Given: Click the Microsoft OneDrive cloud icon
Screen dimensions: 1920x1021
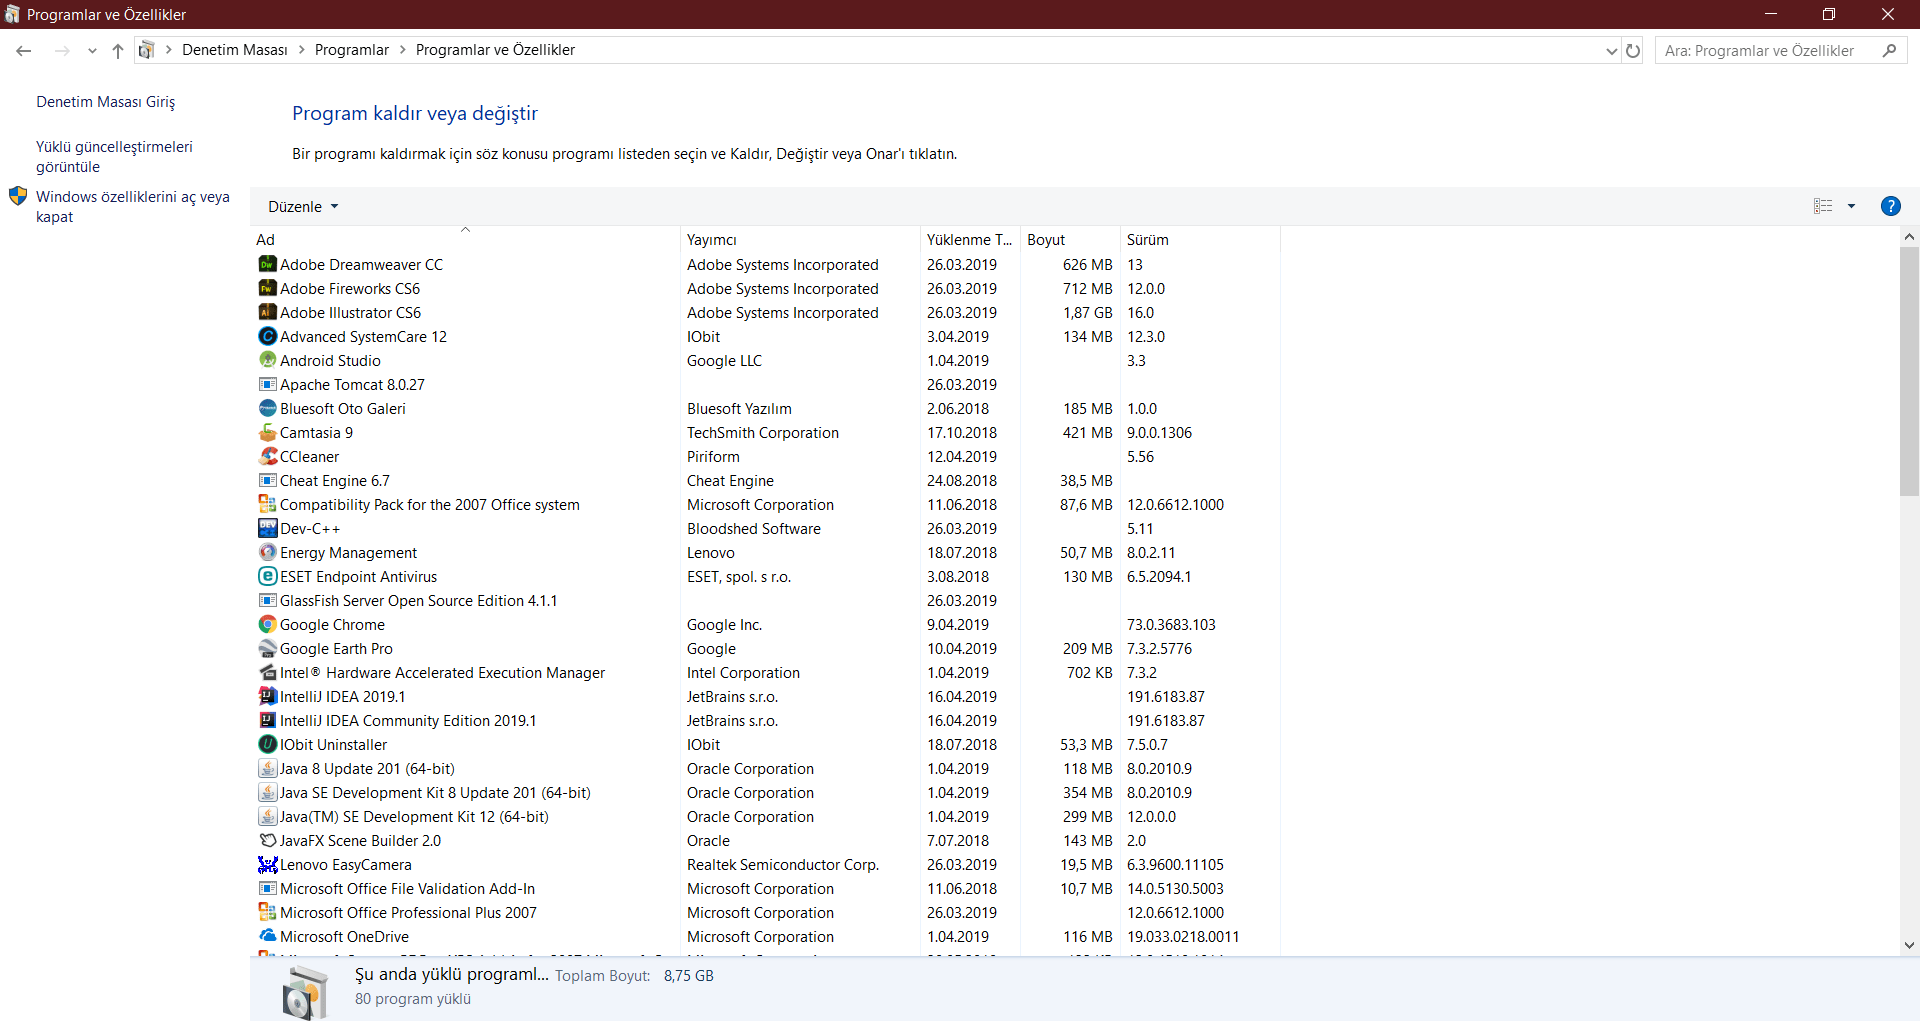Looking at the screenshot, I should coord(267,936).
